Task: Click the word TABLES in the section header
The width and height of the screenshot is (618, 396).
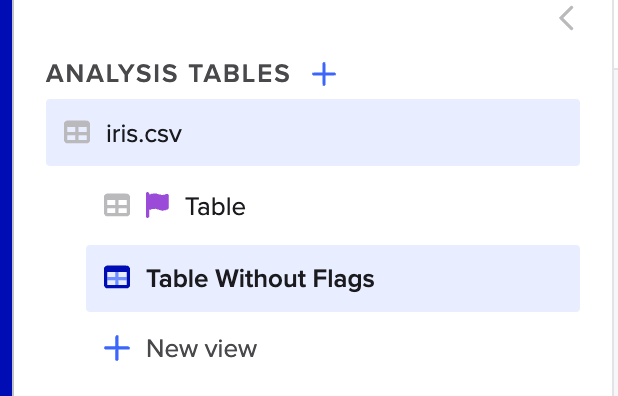Action: coord(239,74)
